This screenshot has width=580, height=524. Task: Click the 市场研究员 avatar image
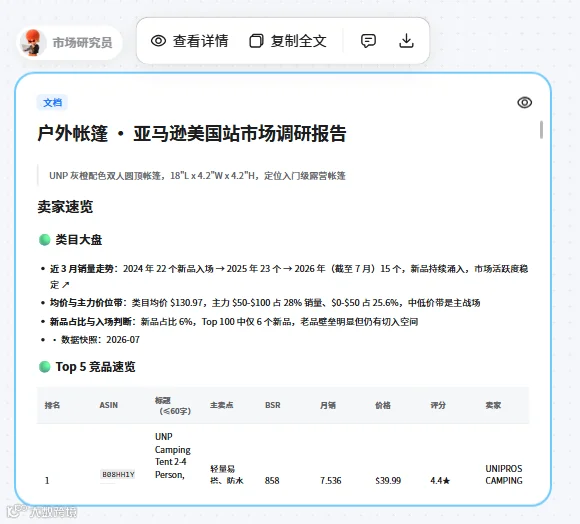[33, 43]
